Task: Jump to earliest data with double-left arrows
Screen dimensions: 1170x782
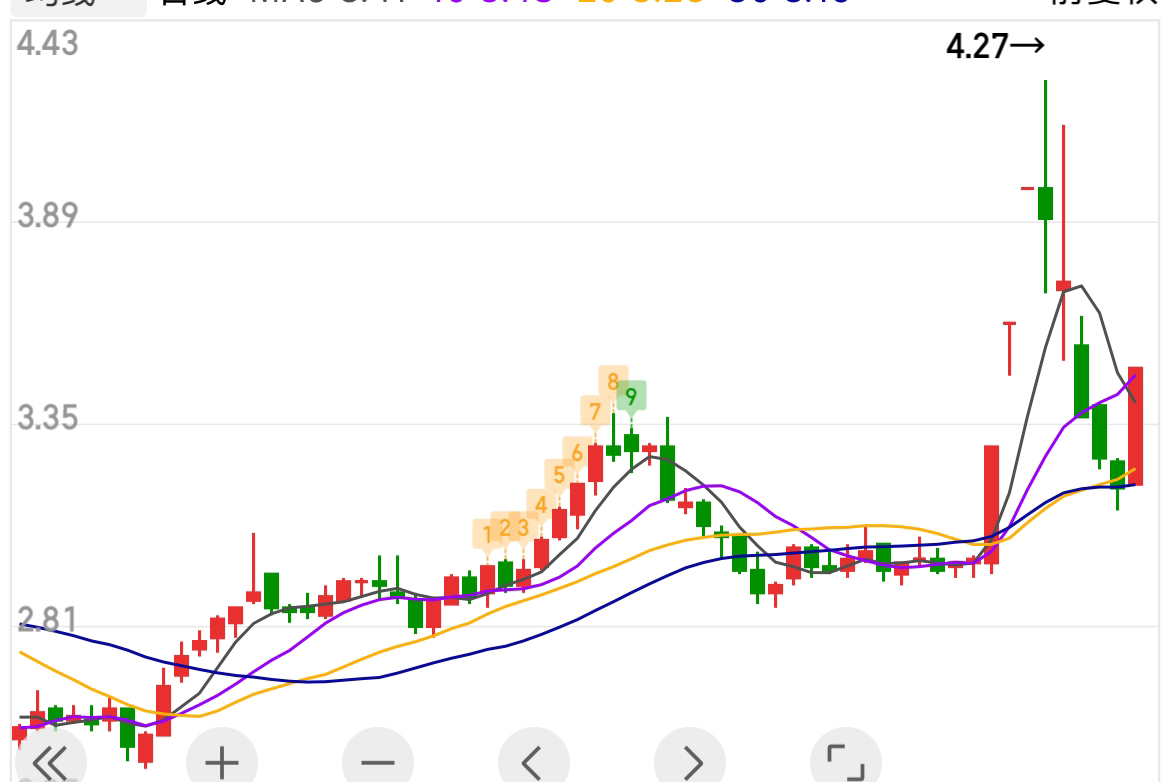Action: tap(51, 761)
